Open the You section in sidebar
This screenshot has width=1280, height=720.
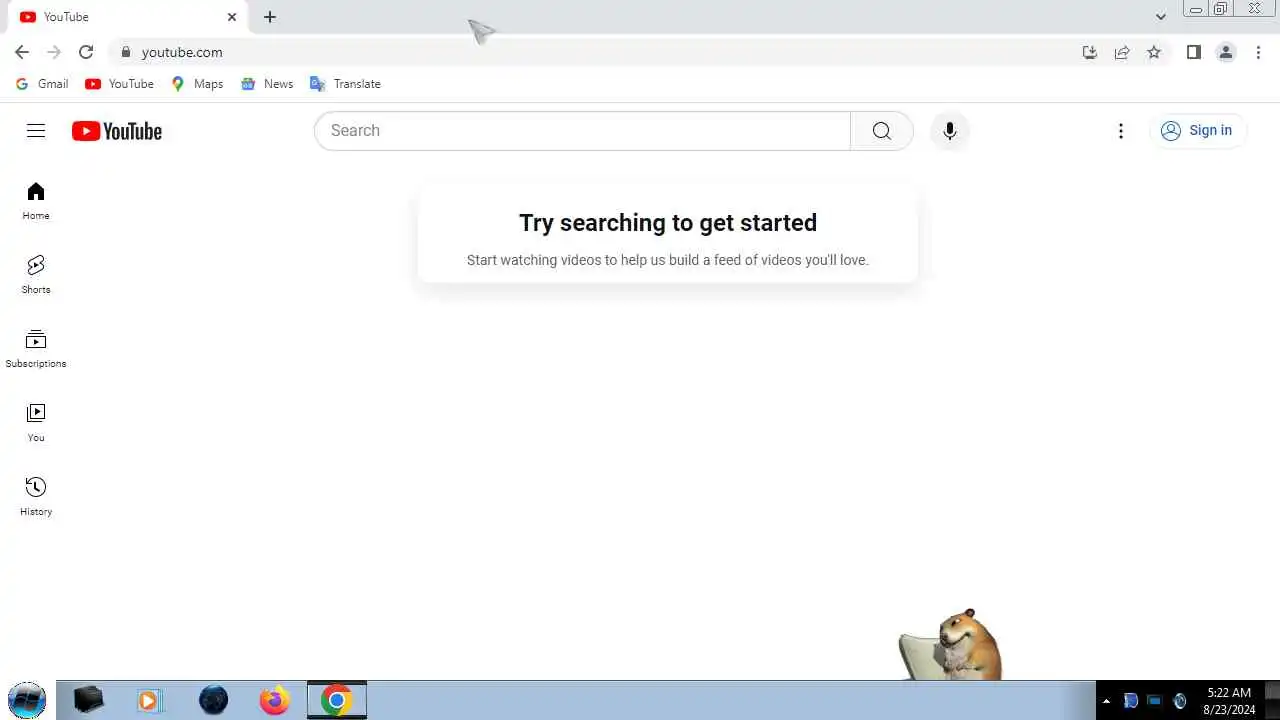click(36, 423)
